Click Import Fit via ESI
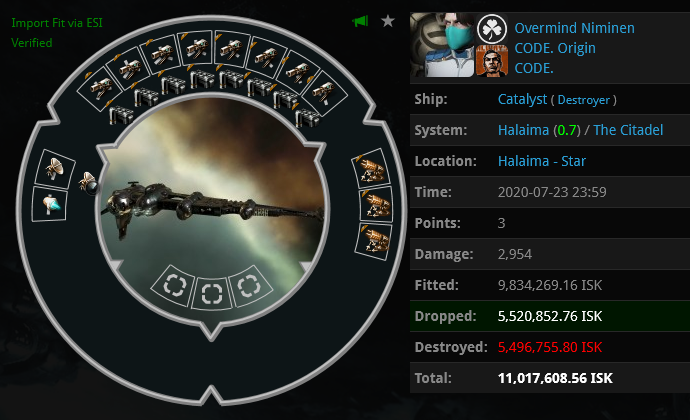This screenshot has height=420, width=690. click(x=57, y=23)
